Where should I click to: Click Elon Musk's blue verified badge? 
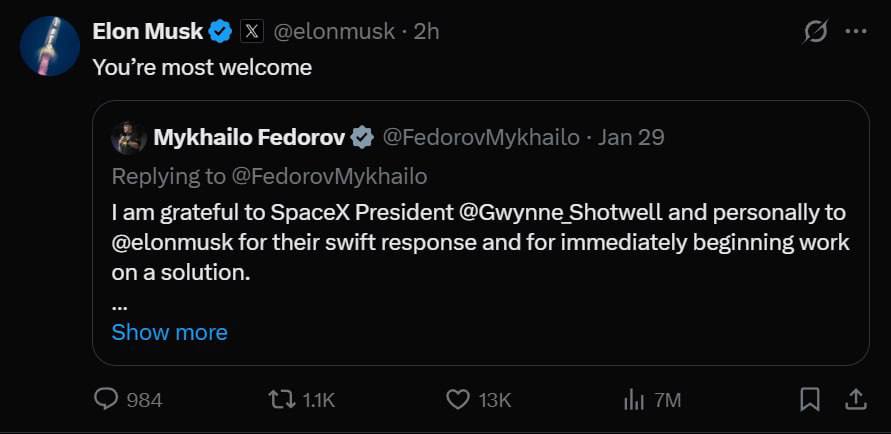(x=220, y=31)
